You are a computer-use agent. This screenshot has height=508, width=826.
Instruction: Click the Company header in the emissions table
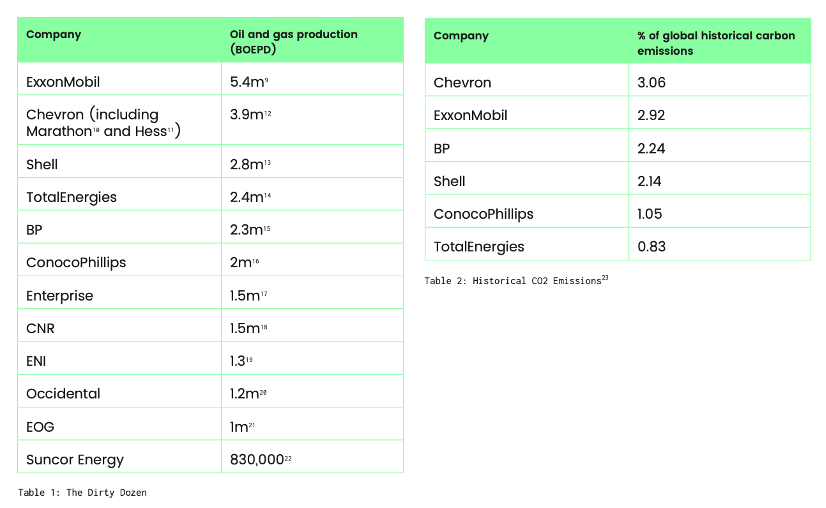point(461,36)
